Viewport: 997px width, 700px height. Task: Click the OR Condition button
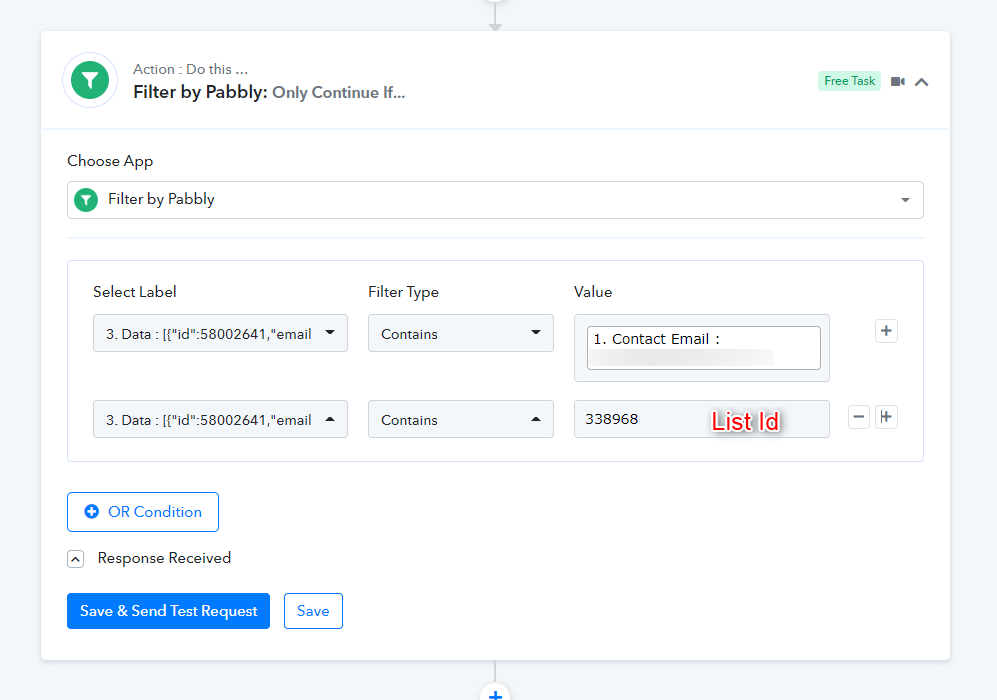[x=142, y=512]
